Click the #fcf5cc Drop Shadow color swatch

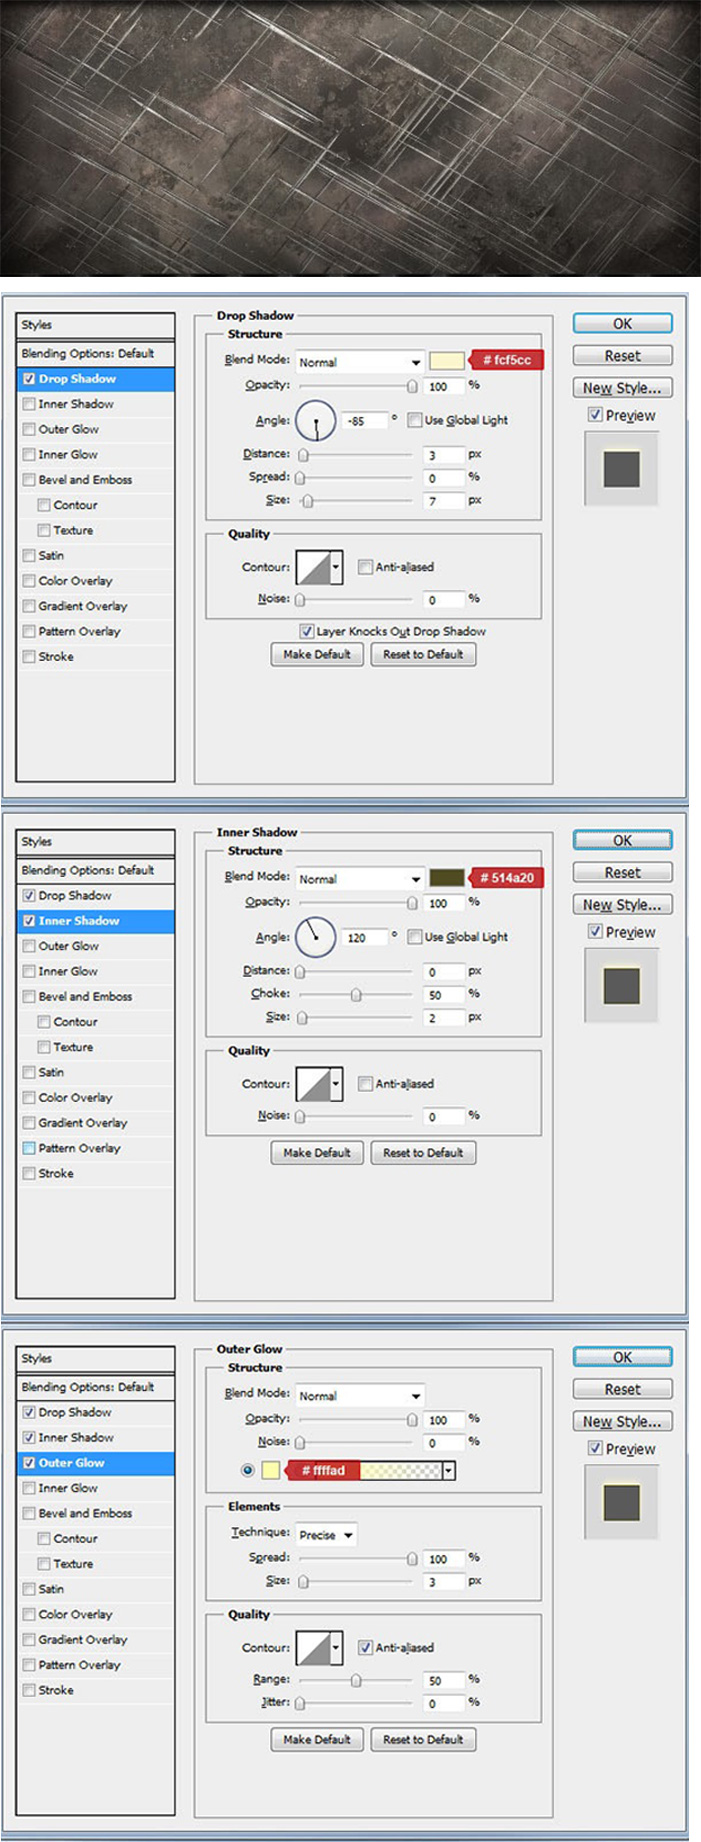447,361
